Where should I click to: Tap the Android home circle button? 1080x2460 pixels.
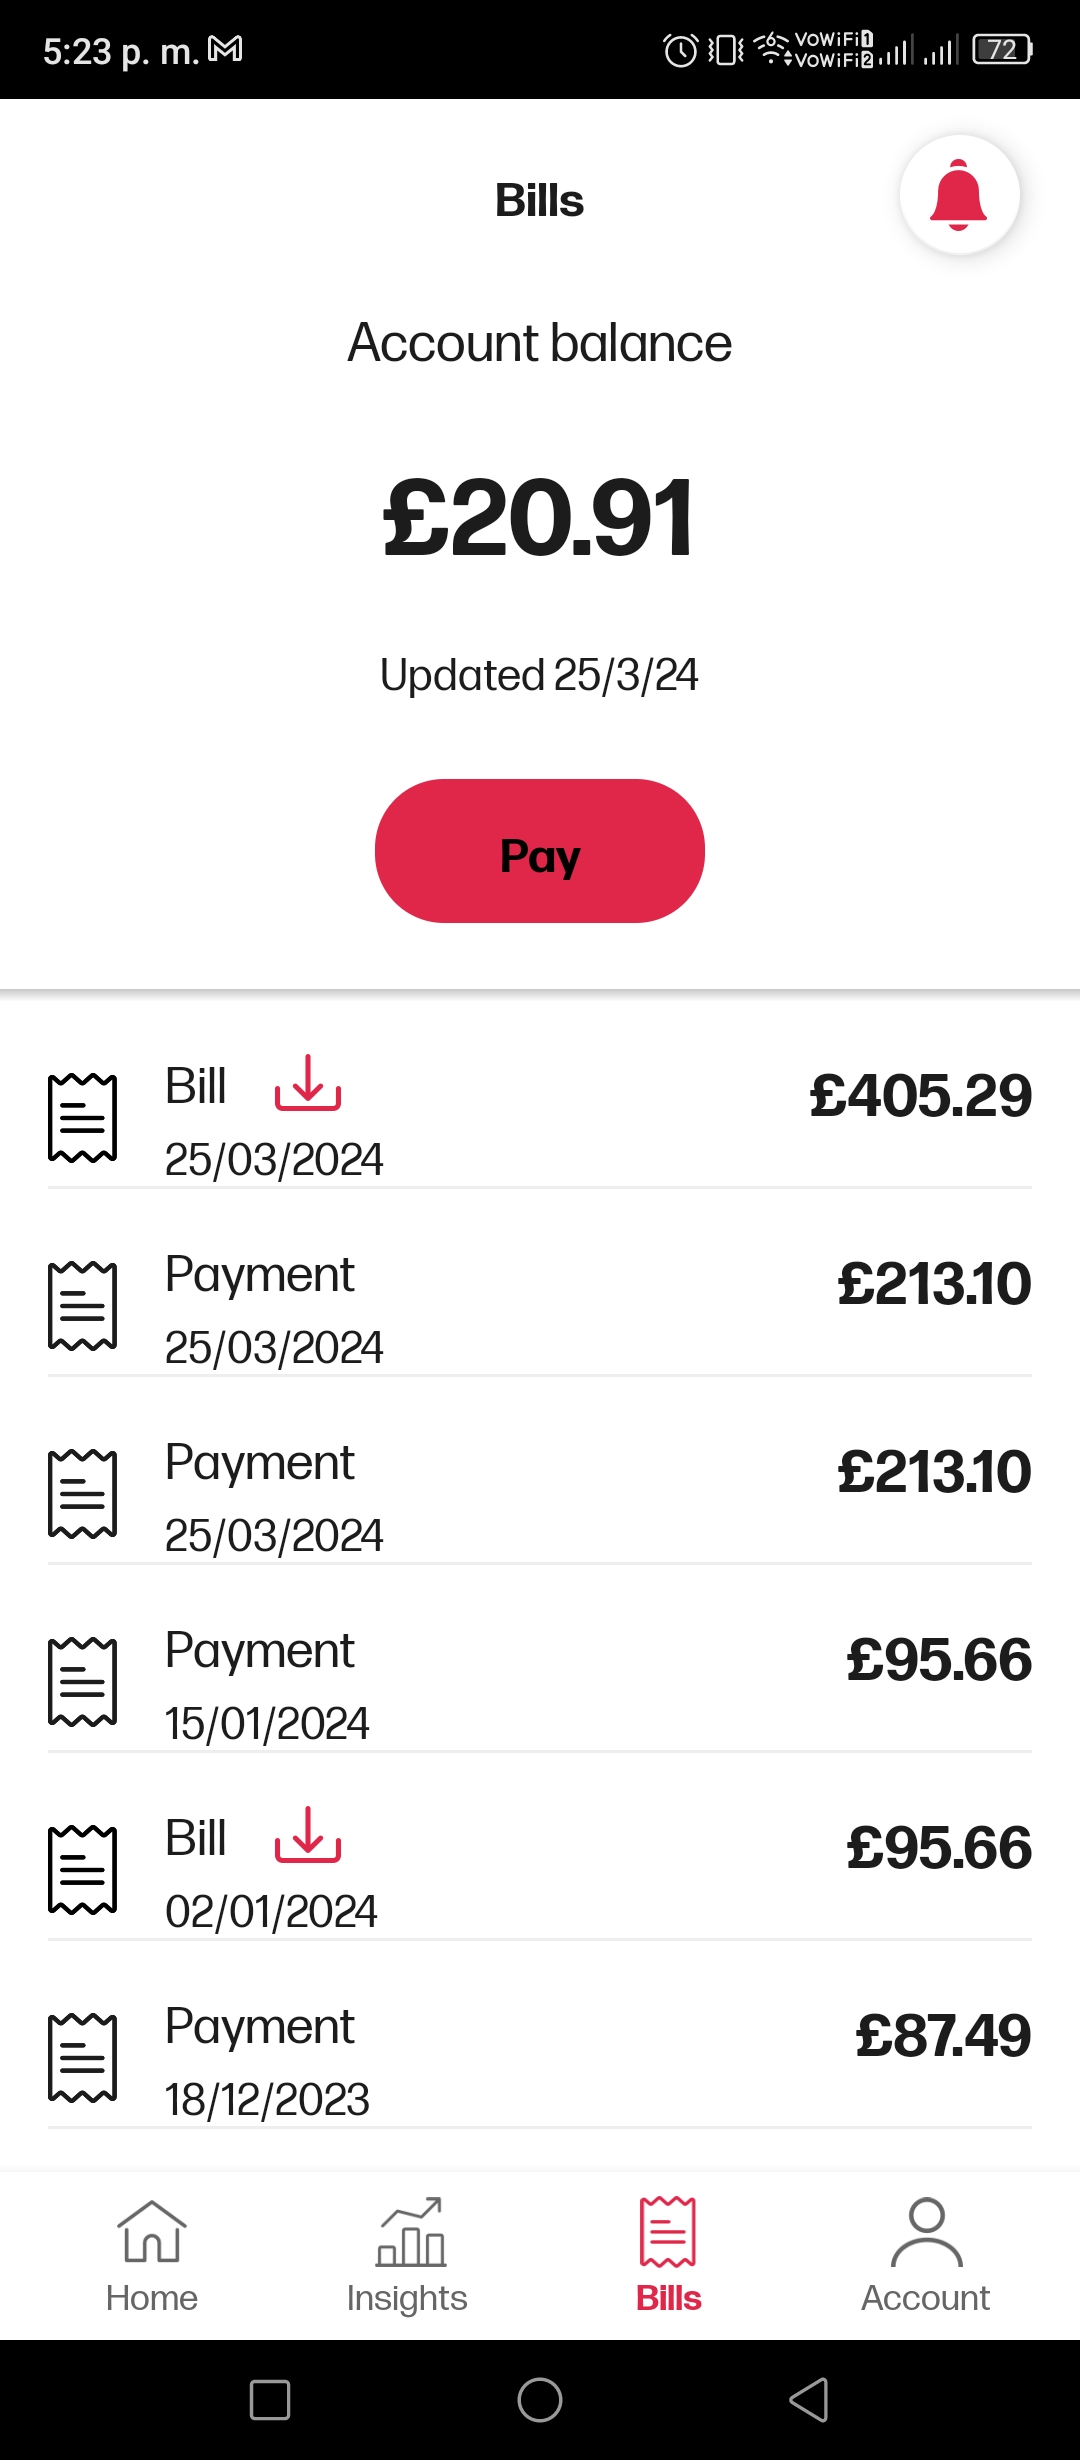[540, 2400]
